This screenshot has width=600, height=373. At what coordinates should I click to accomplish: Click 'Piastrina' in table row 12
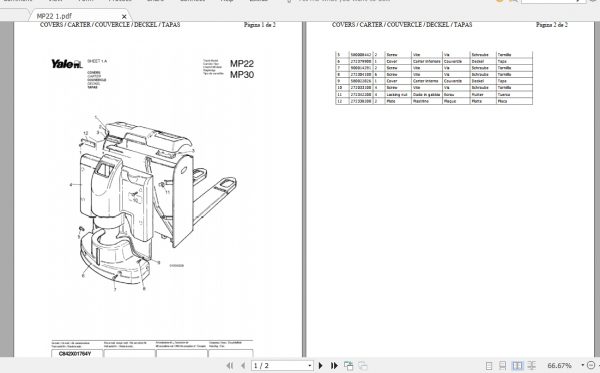(421, 101)
